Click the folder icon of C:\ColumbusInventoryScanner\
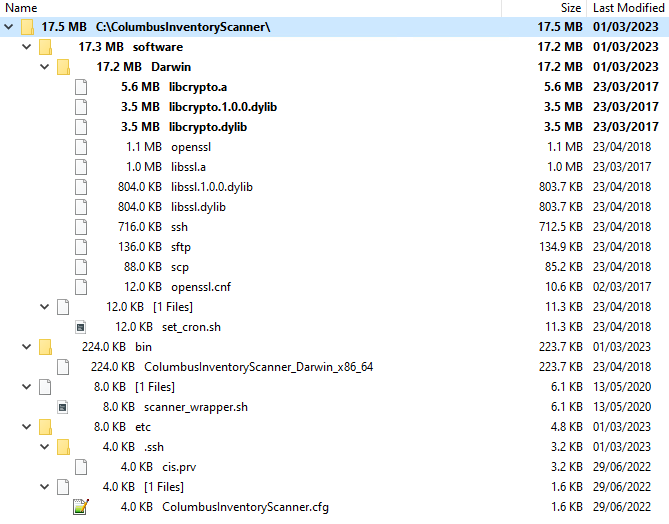 [28, 27]
